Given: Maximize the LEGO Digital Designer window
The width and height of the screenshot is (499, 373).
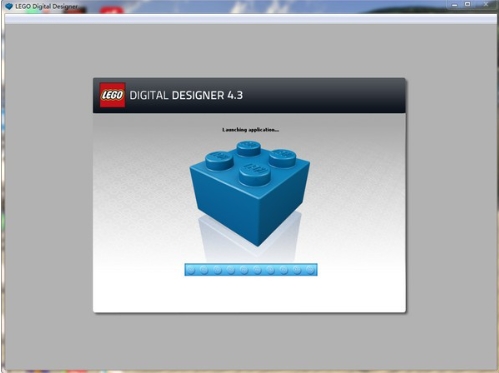Looking at the screenshot, I should (468, 4).
